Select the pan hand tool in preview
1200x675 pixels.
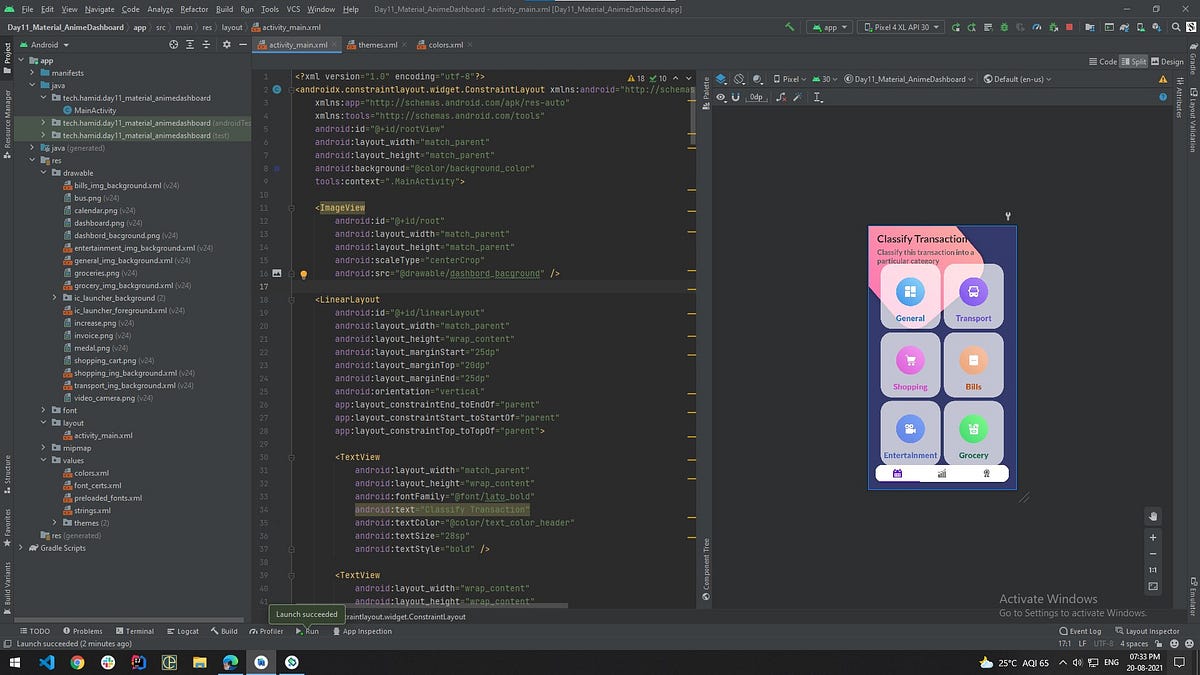(x=1153, y=516)
